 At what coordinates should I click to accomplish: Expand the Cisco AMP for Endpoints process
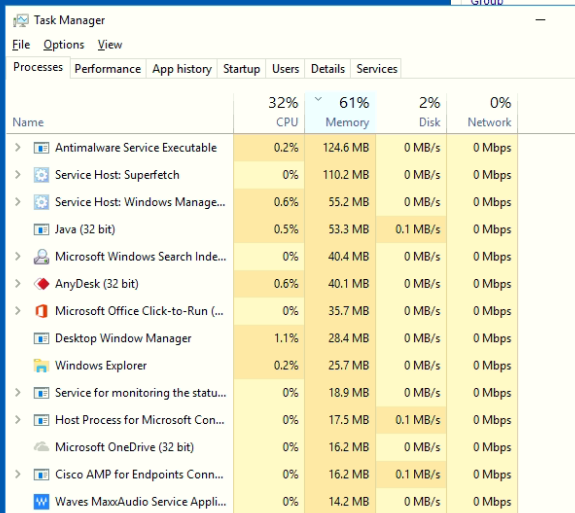point(18,474)
